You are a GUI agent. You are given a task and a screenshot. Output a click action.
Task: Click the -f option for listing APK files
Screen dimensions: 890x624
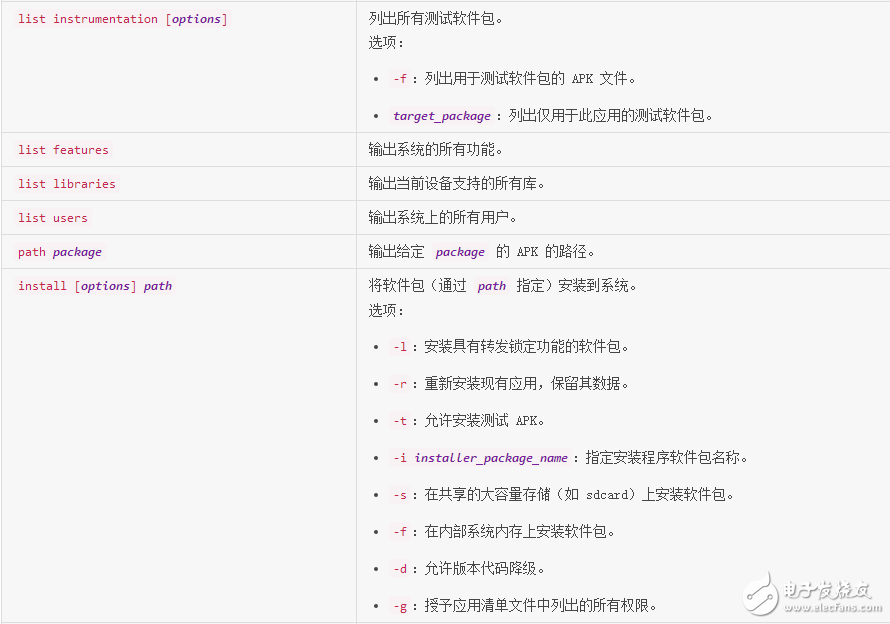[x=400, y=79]
